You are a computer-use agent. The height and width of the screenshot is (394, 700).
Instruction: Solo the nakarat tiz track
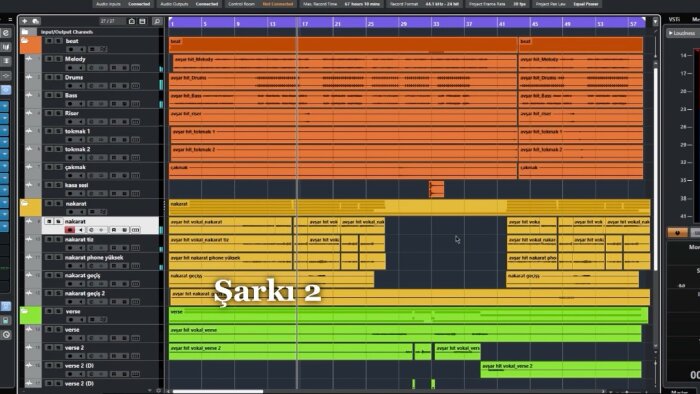(58, 239)
